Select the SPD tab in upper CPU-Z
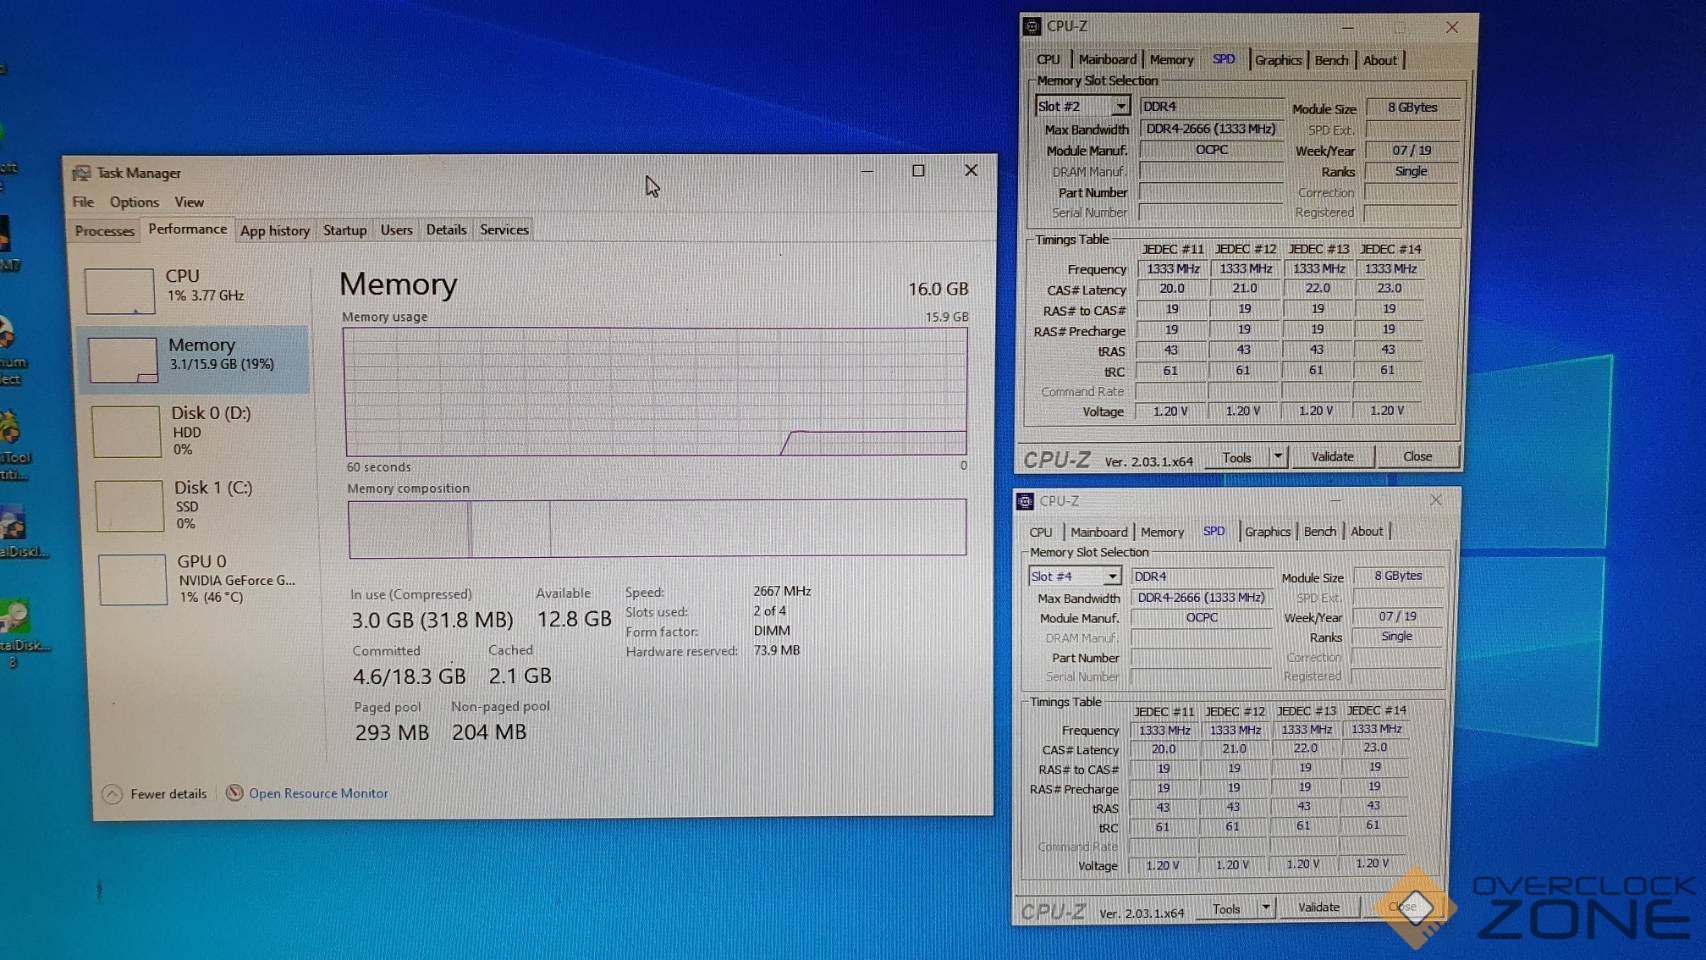This screenshot has width=1706, height=960. pyautogui.click(x=1224, y=59)
